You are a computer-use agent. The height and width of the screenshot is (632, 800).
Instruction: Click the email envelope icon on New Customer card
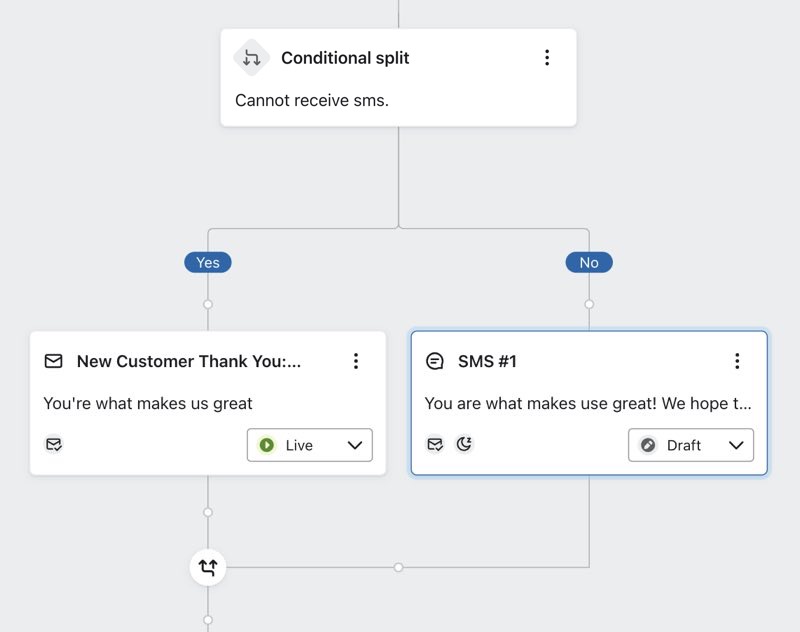[54, 361]
